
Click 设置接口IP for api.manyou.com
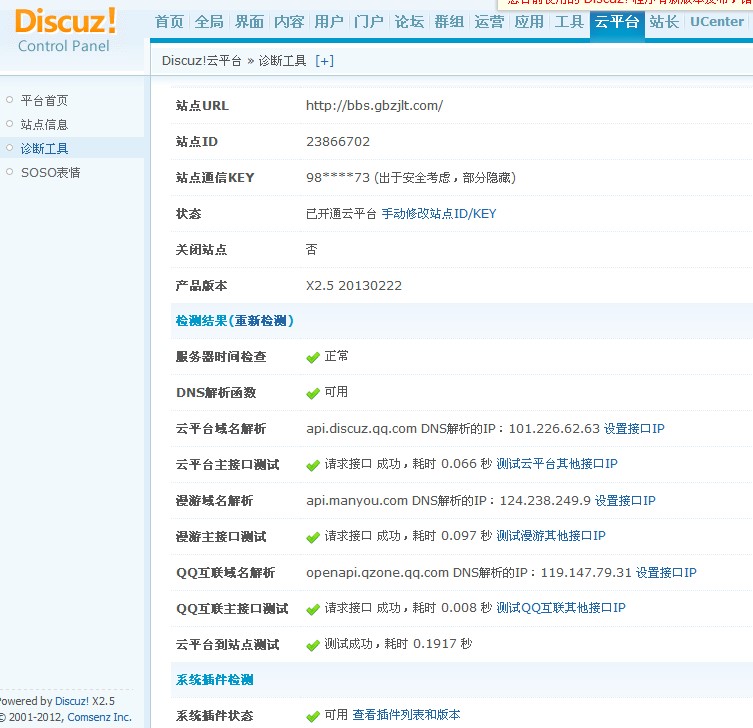(625, 500)
